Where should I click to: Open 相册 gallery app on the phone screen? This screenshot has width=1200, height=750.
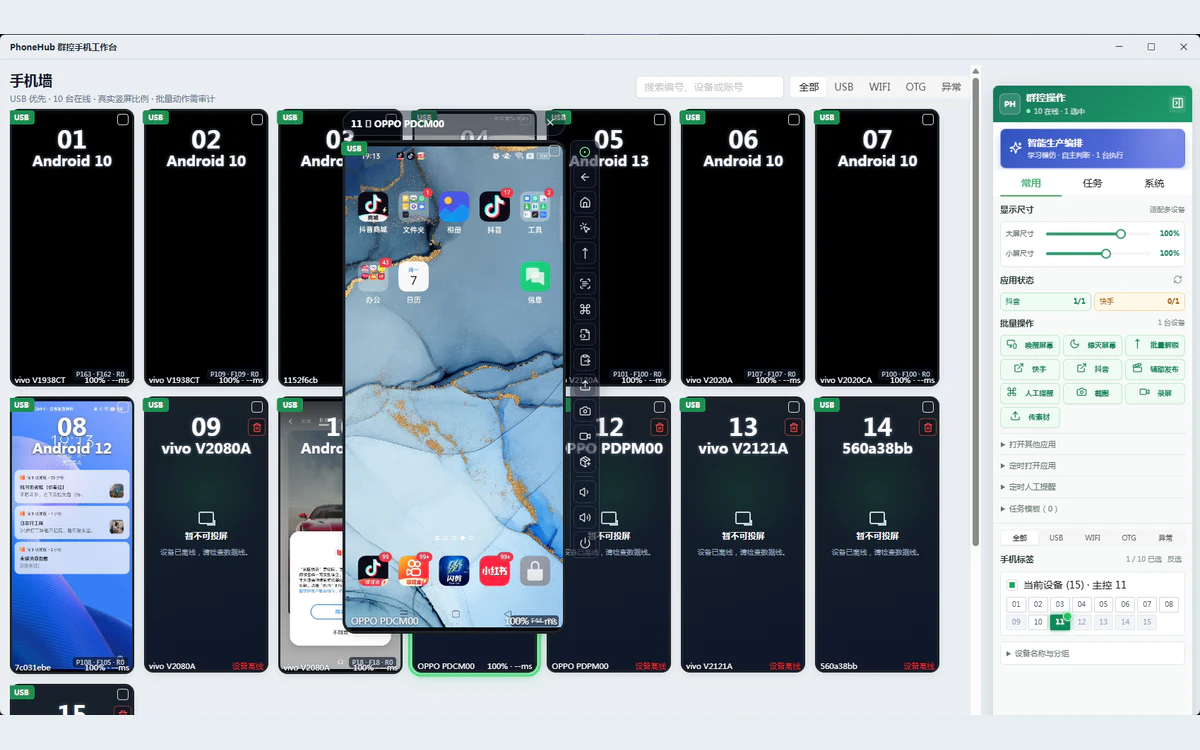(x=454, y=213)
